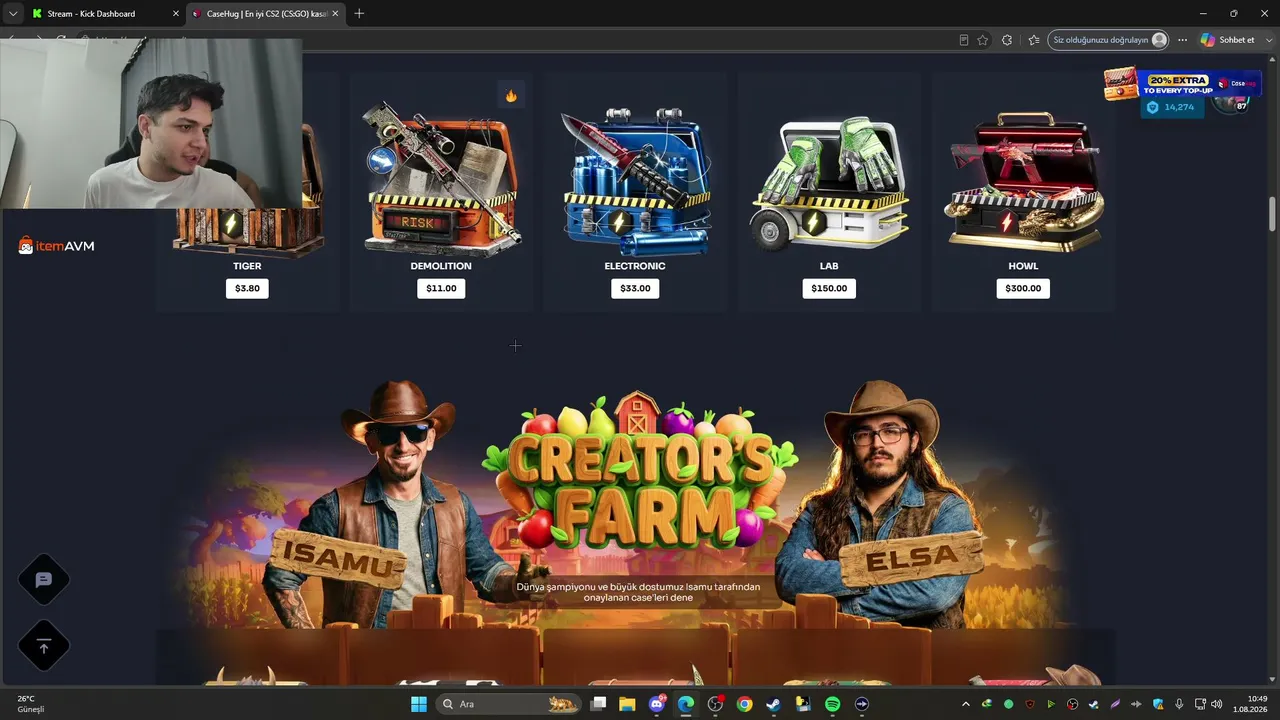Click the reader view icon in address bar
This screenshot has height=720, width=1280.
coord(963,40)
